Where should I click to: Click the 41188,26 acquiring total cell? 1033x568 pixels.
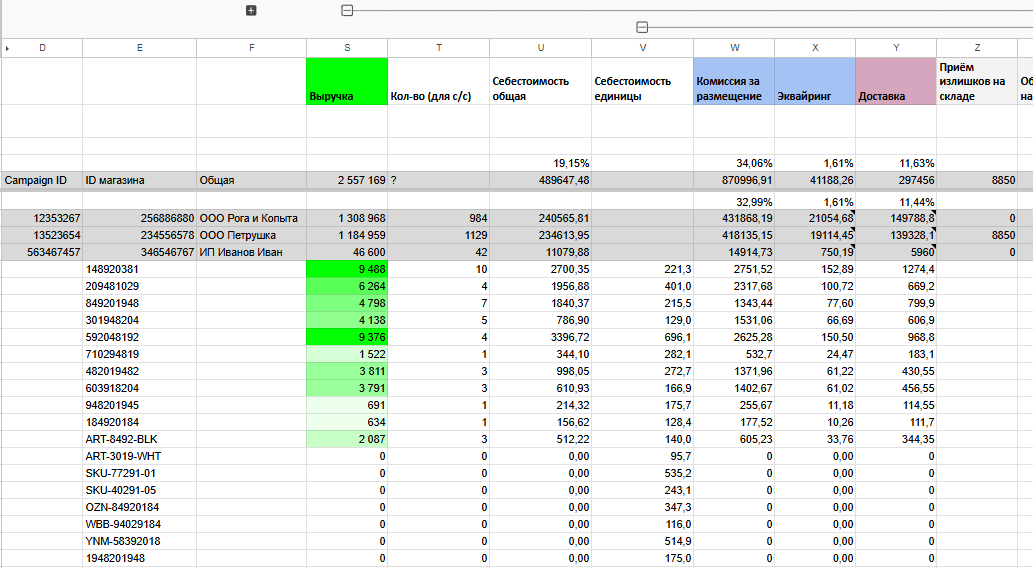click(x=816, y=181)
